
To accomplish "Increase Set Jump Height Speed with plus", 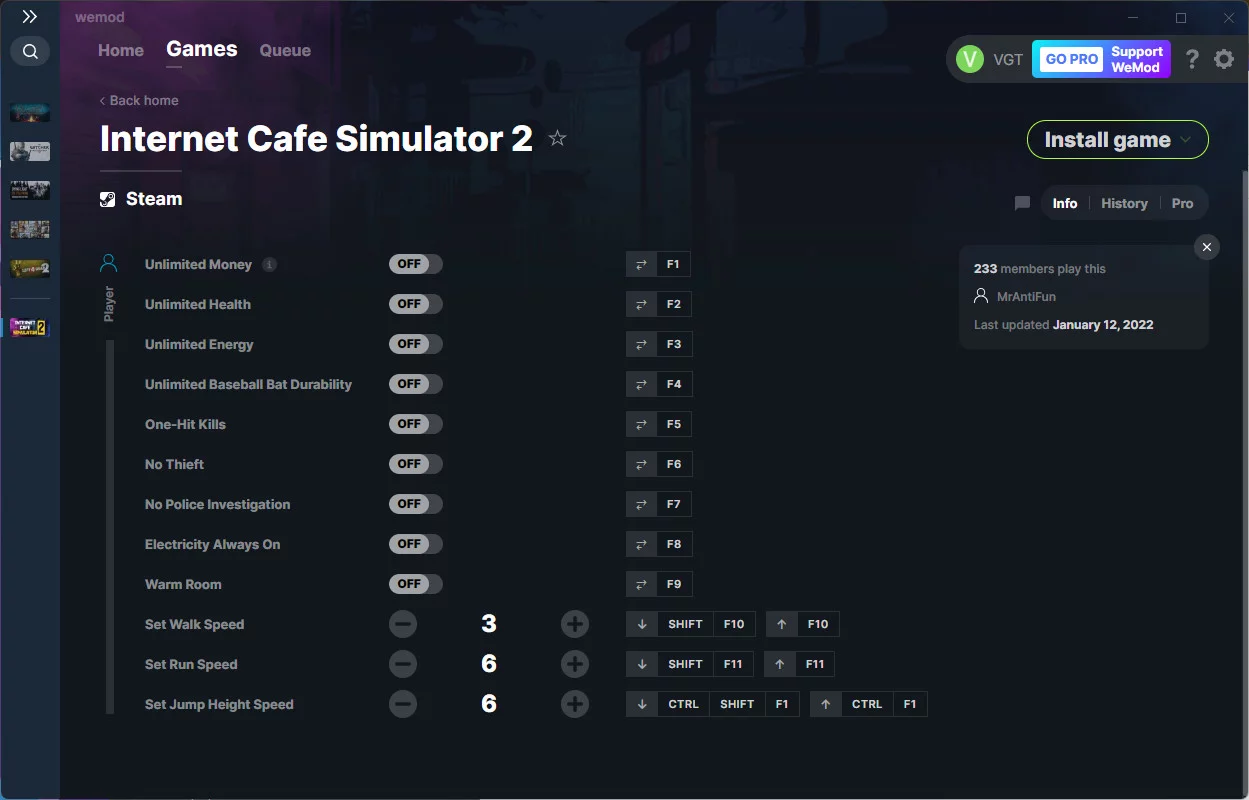I will [x=575, y=705].
